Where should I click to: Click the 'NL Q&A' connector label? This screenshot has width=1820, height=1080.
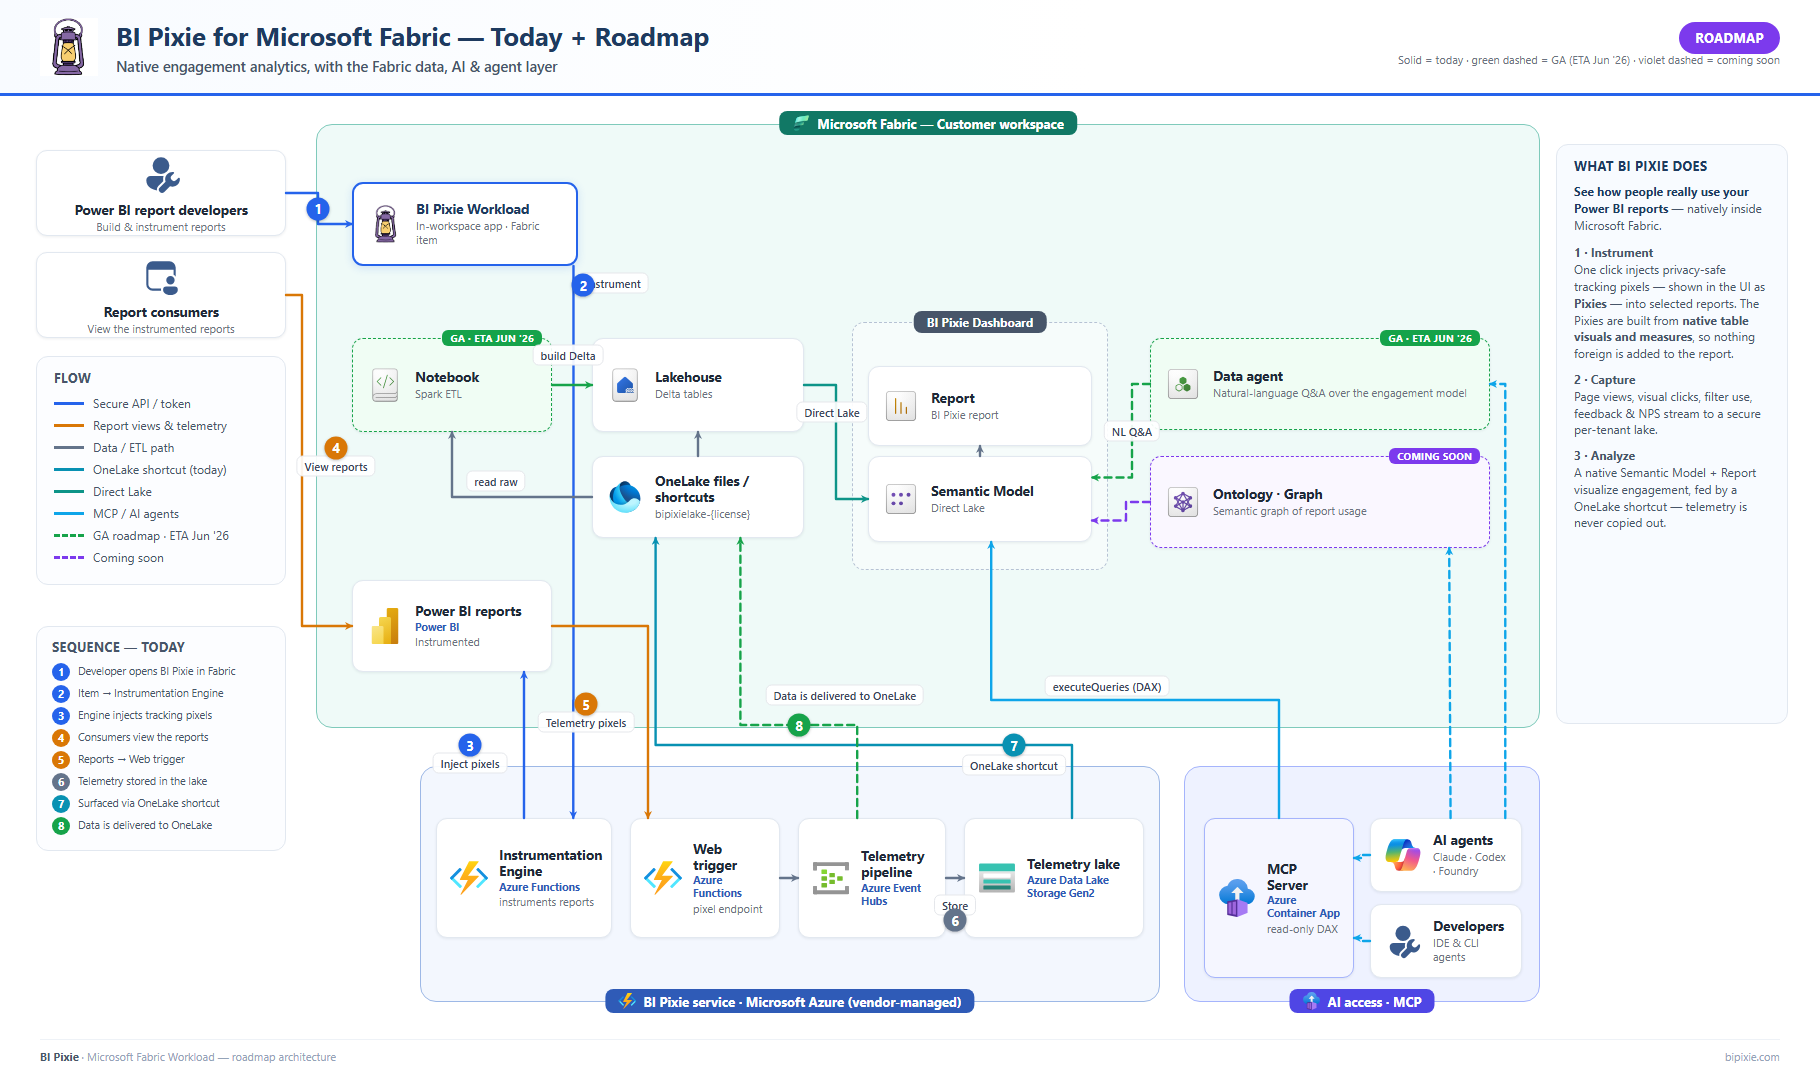[1132, 432]
